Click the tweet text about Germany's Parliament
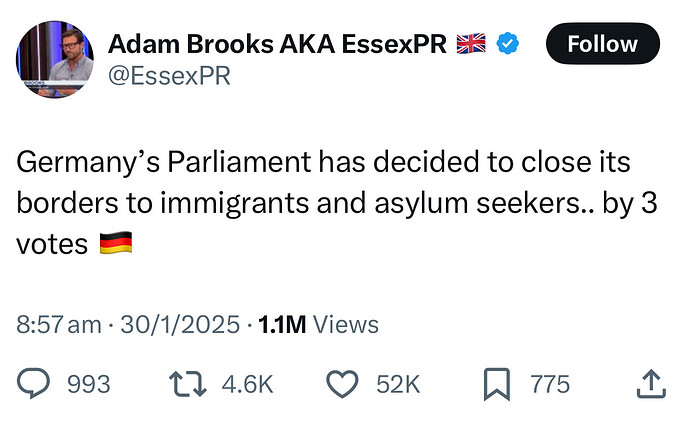Screen dimensions: 690x429 [x=337, y=202]
